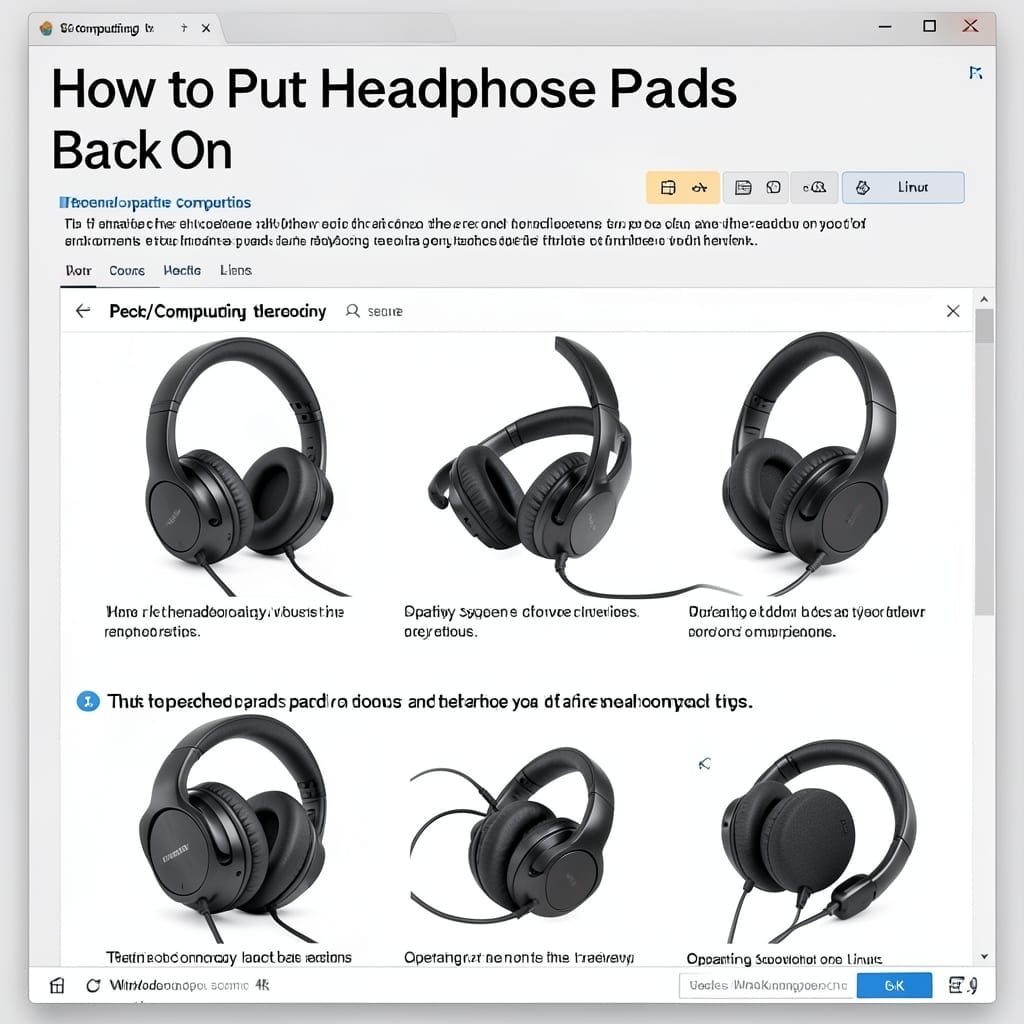Click the list layout icon in gray toolbar
Viewport: 1024px width, 1024px height.
click(x=743, y=188)
